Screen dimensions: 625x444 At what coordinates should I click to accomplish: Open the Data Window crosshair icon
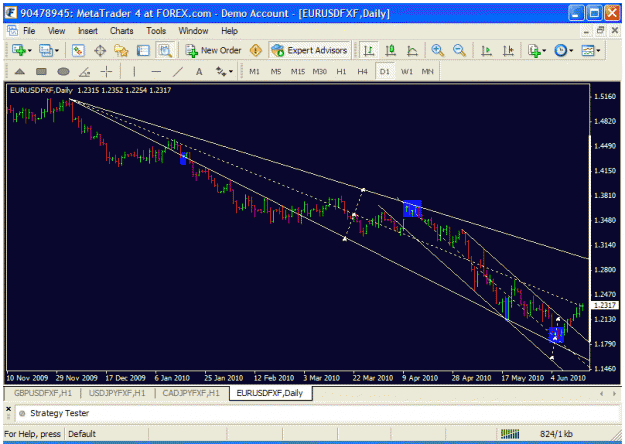coord(100,51)
